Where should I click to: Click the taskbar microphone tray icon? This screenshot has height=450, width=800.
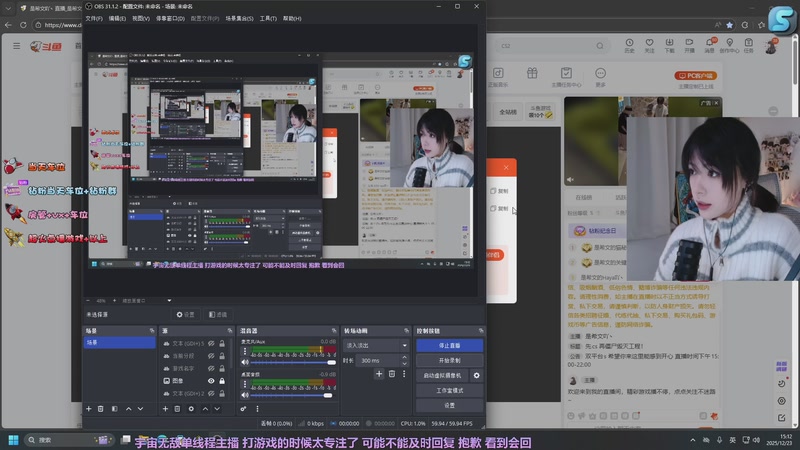point(719,440)
